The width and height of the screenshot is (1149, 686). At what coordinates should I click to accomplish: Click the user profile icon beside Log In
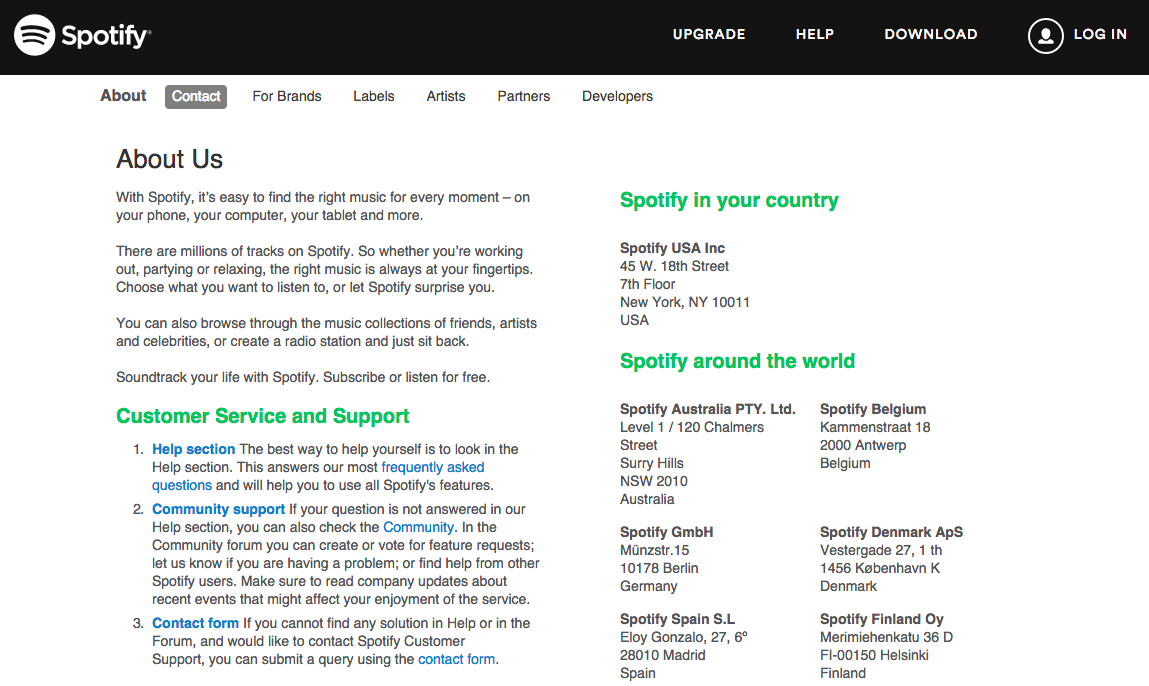click(1045, 36)
